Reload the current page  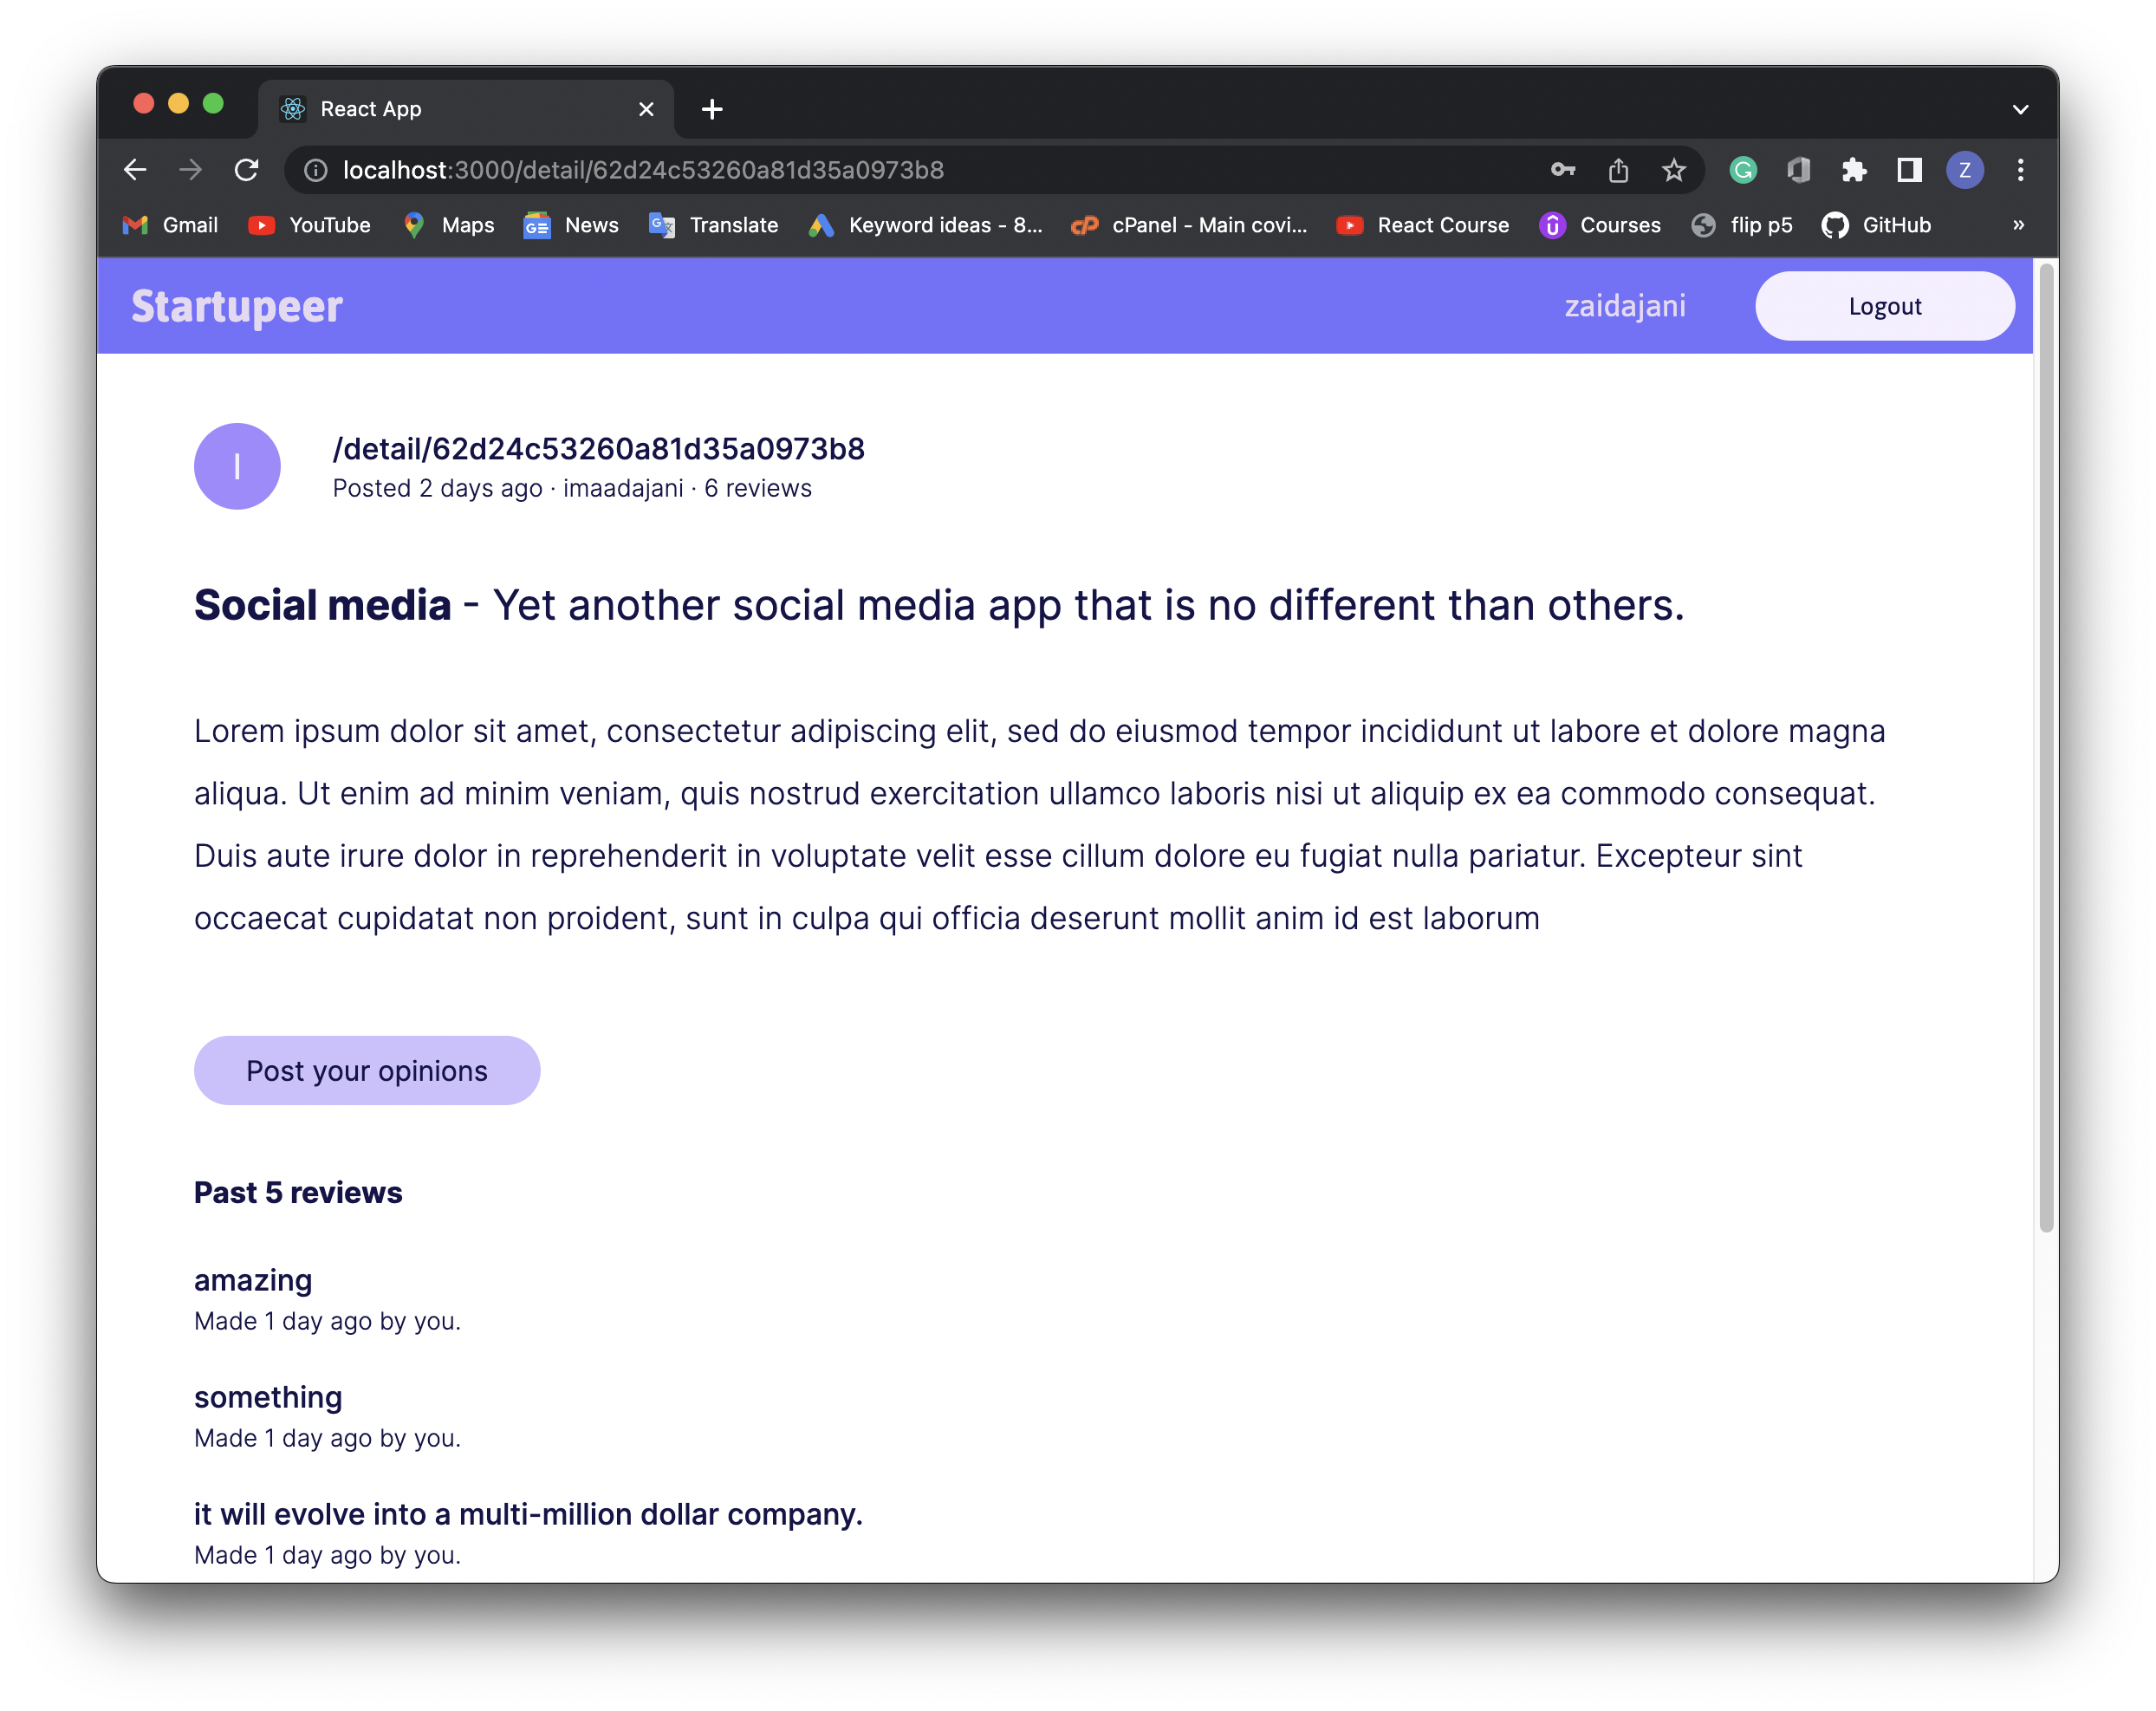coord(246,170)
